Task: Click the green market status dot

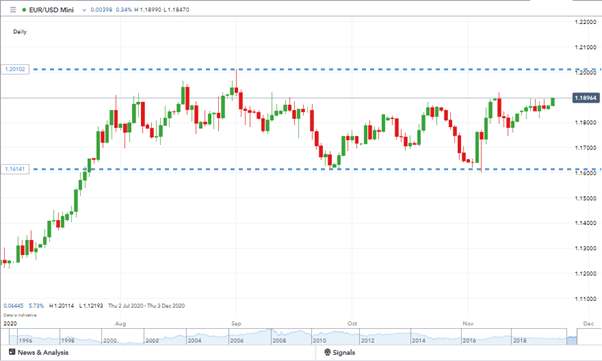Action: [x=24, y=10]
